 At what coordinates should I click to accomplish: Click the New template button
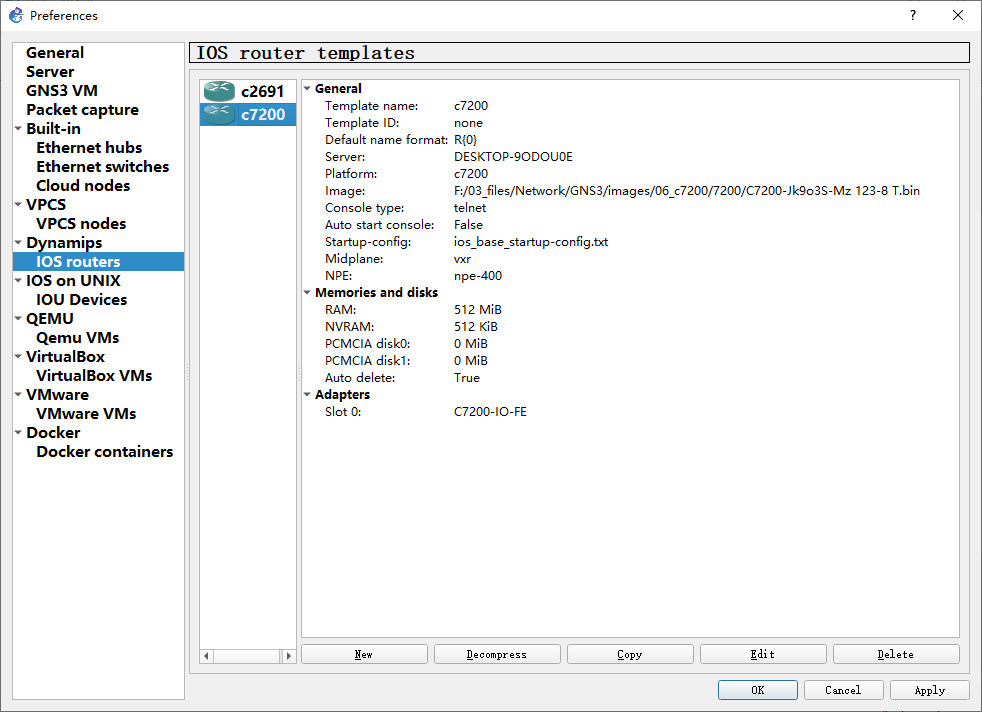[364, 654]
